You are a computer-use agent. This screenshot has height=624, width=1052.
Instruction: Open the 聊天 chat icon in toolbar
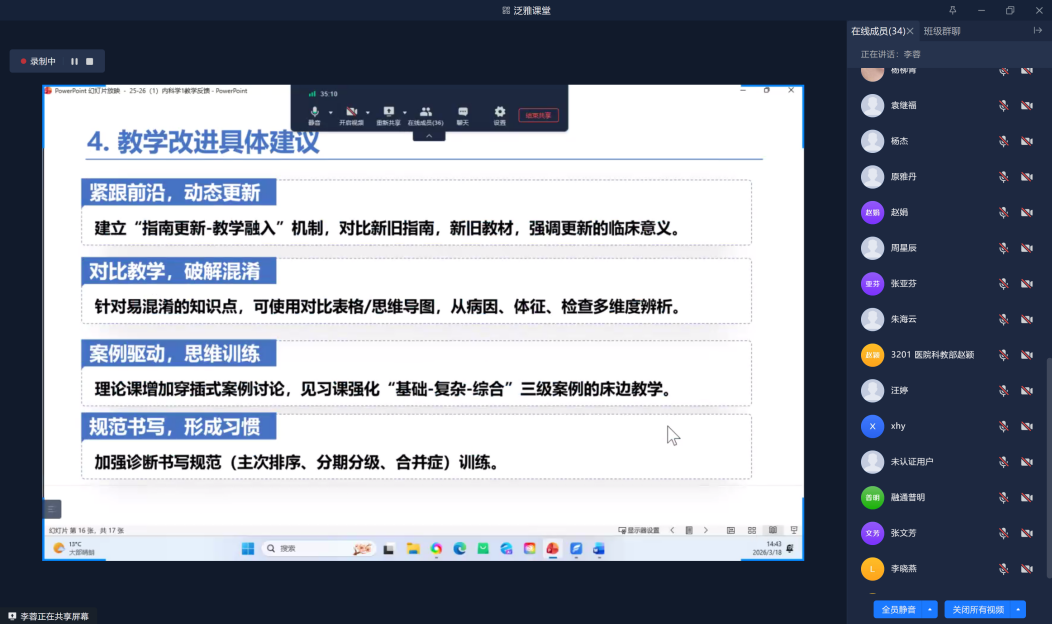(x=463, y=112)
